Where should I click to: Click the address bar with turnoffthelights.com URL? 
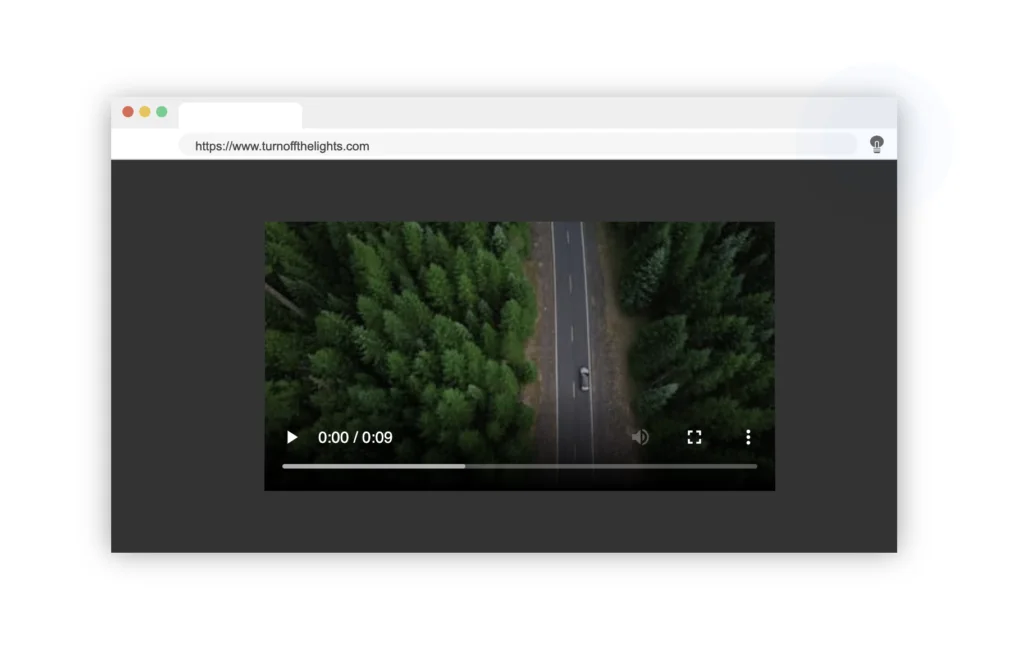(517, 146)
